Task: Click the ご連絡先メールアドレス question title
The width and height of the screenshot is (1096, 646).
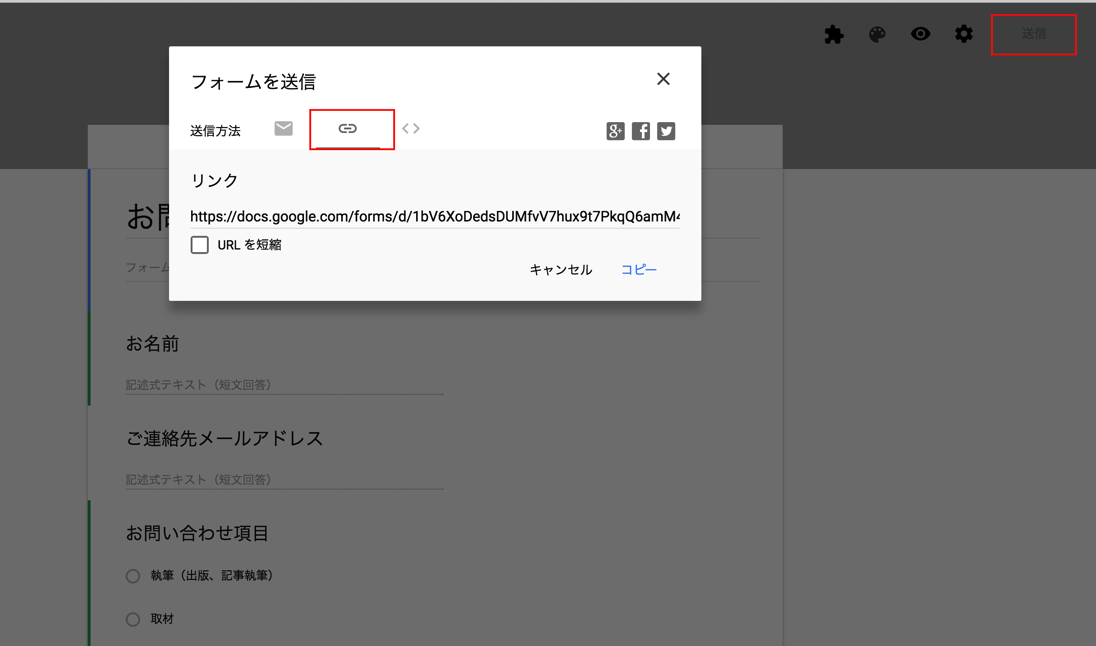Action: [x=224, y=438]
